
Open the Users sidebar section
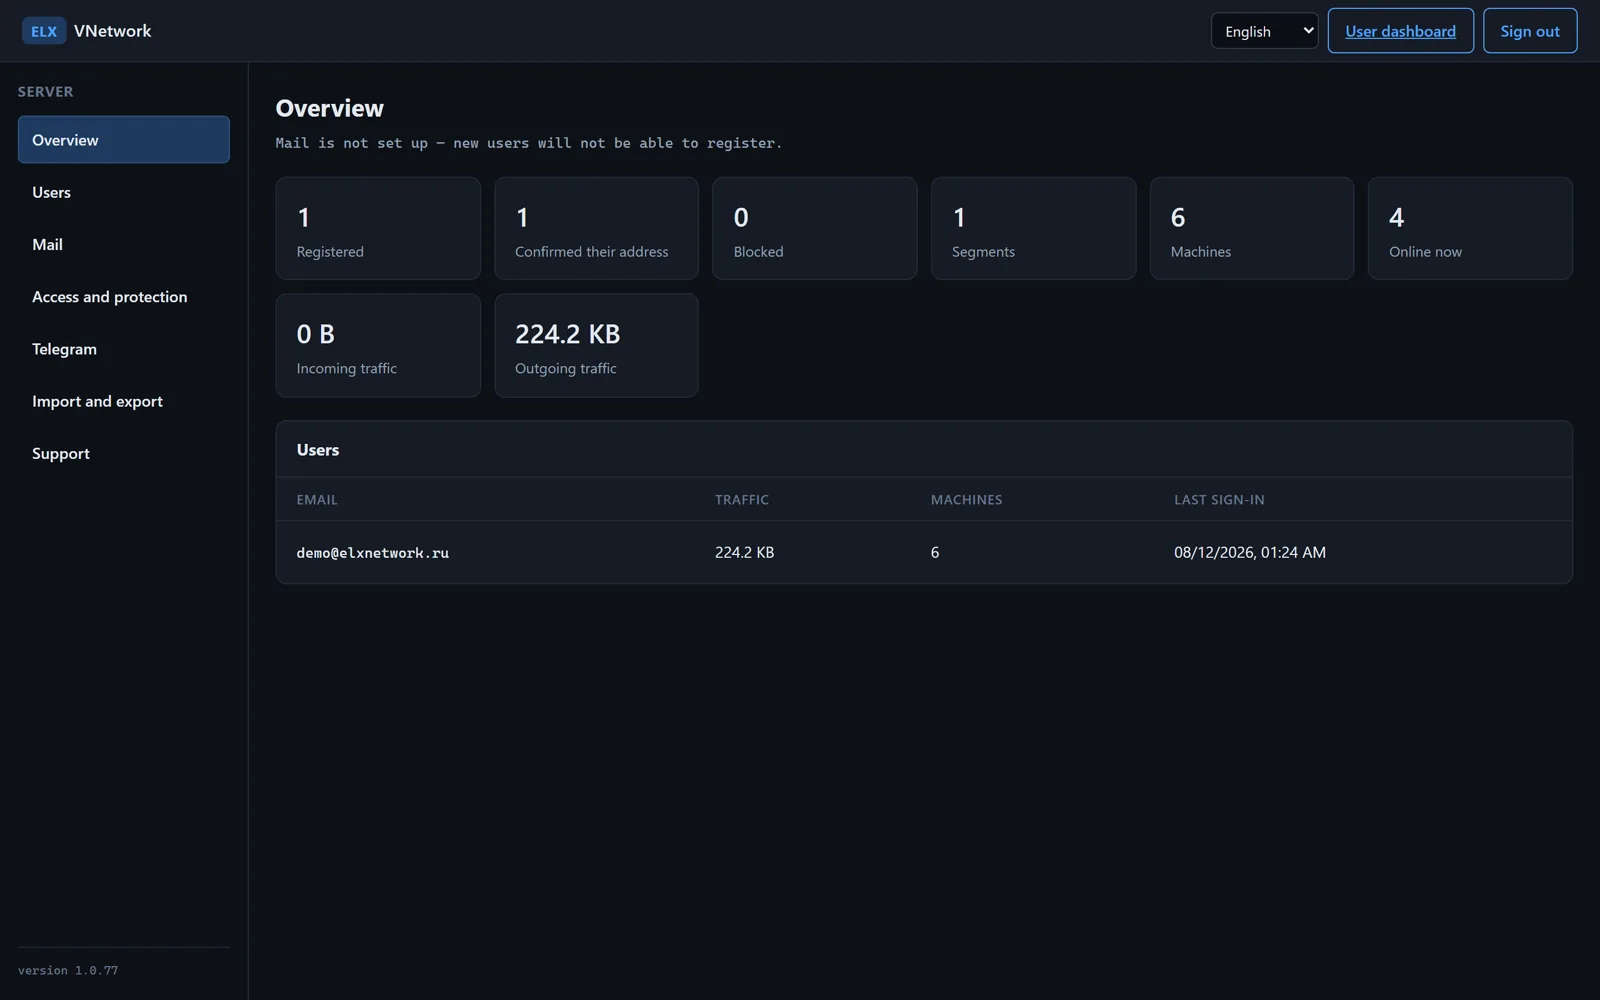click(124, 192)
